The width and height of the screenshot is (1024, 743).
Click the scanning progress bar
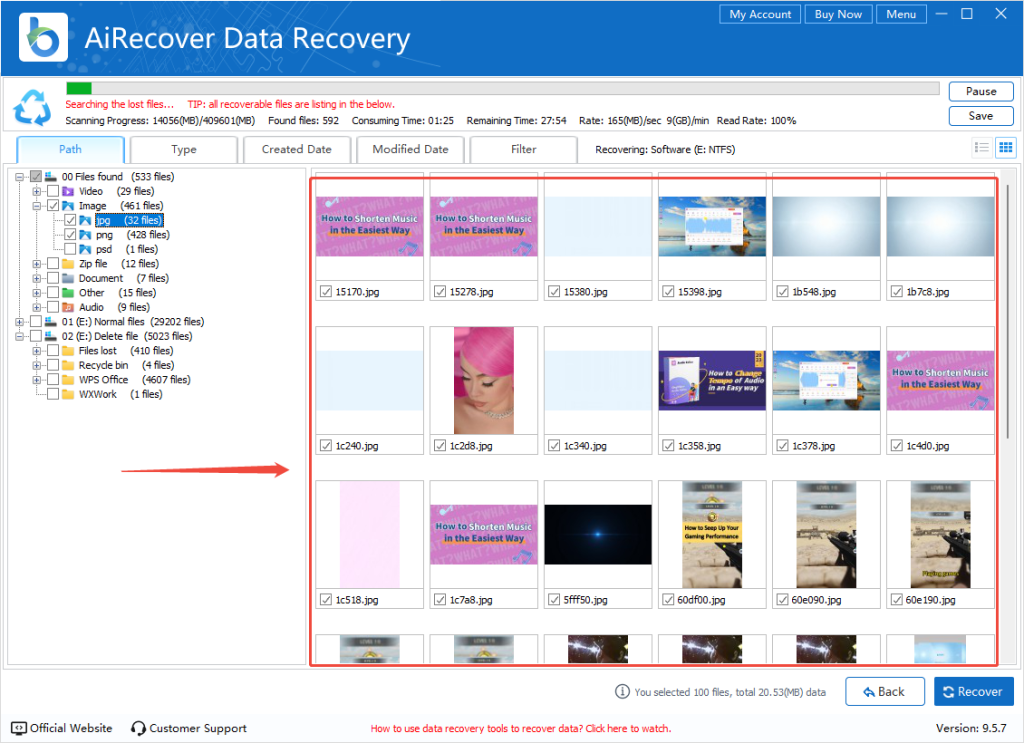pyautogui.click(x=502, y=88)
